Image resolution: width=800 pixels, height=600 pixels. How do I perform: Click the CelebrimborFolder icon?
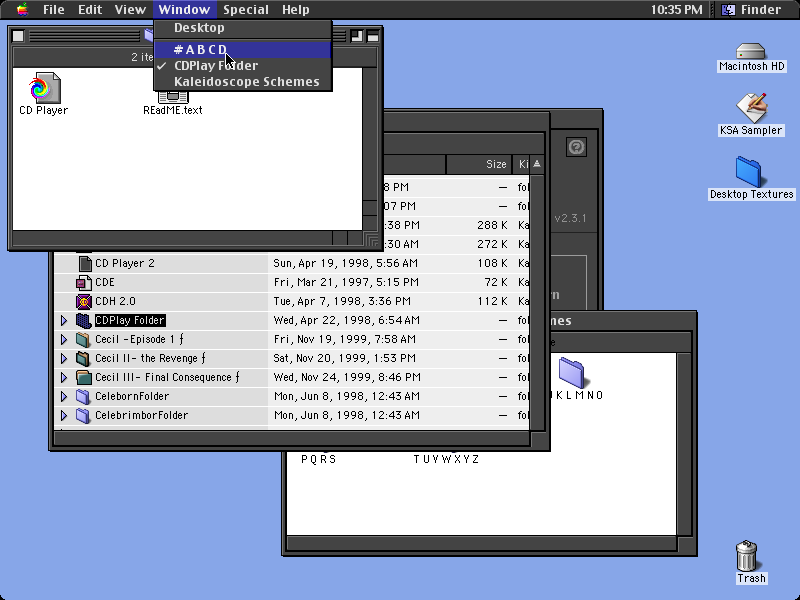click(x=84, y=415)
